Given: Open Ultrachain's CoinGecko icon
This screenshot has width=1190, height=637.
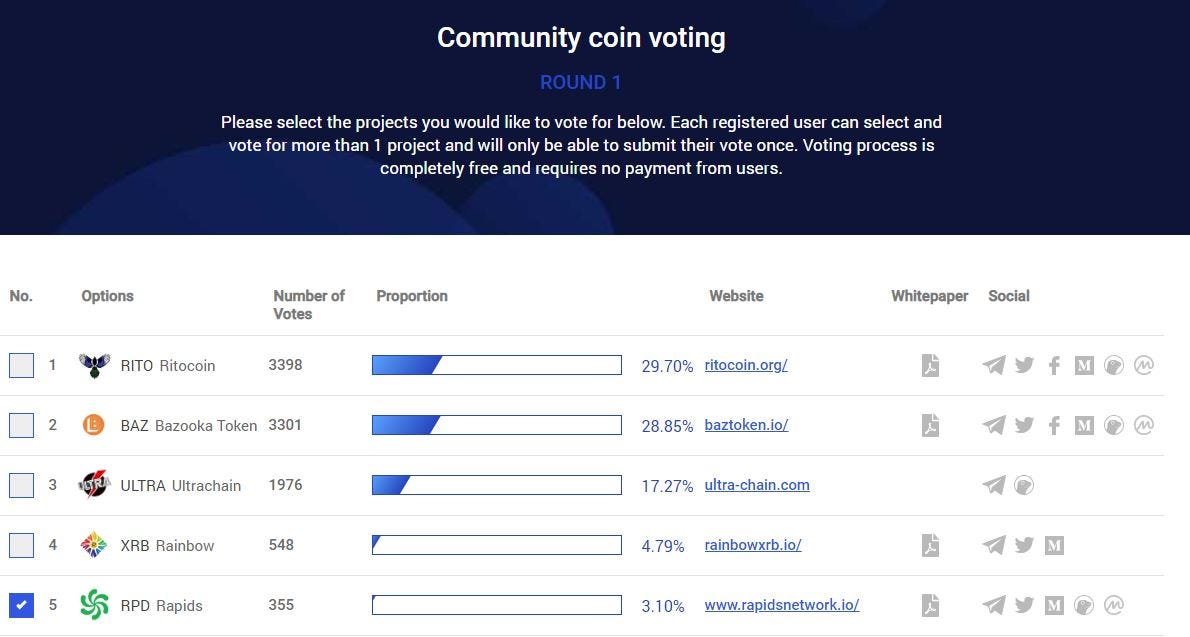Looking at the screenshot, I should [x=1024, y=485].
